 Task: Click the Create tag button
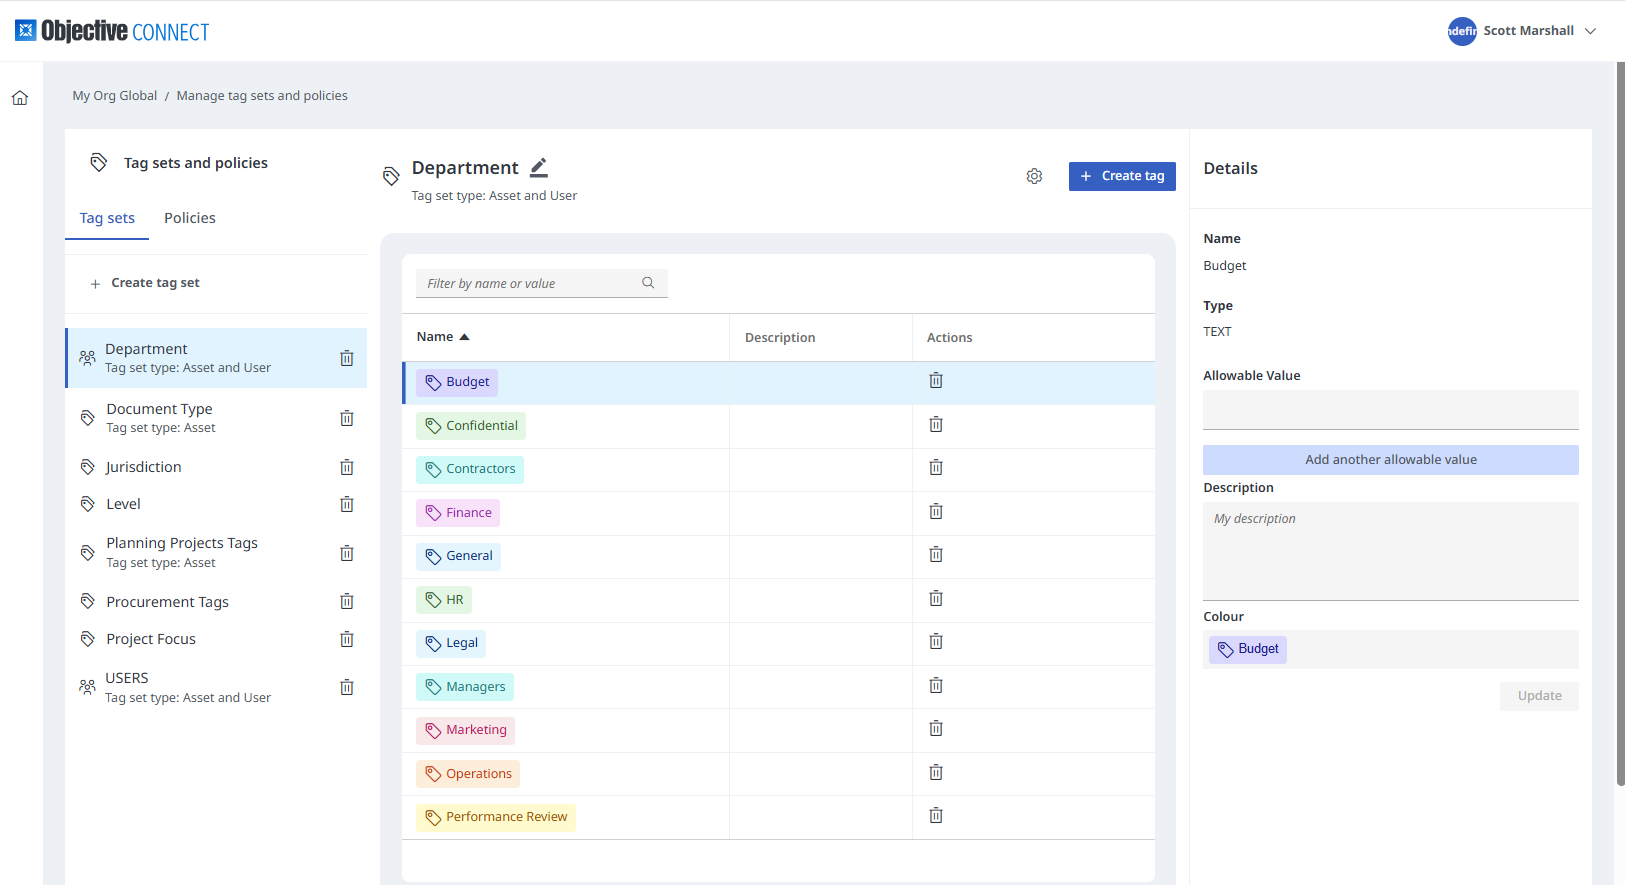1122,176
